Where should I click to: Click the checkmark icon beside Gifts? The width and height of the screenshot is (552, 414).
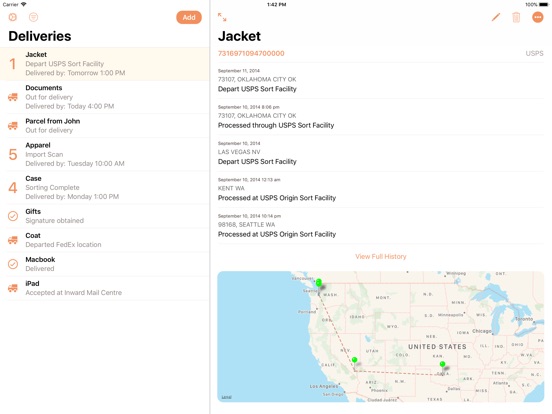(13, 216)
